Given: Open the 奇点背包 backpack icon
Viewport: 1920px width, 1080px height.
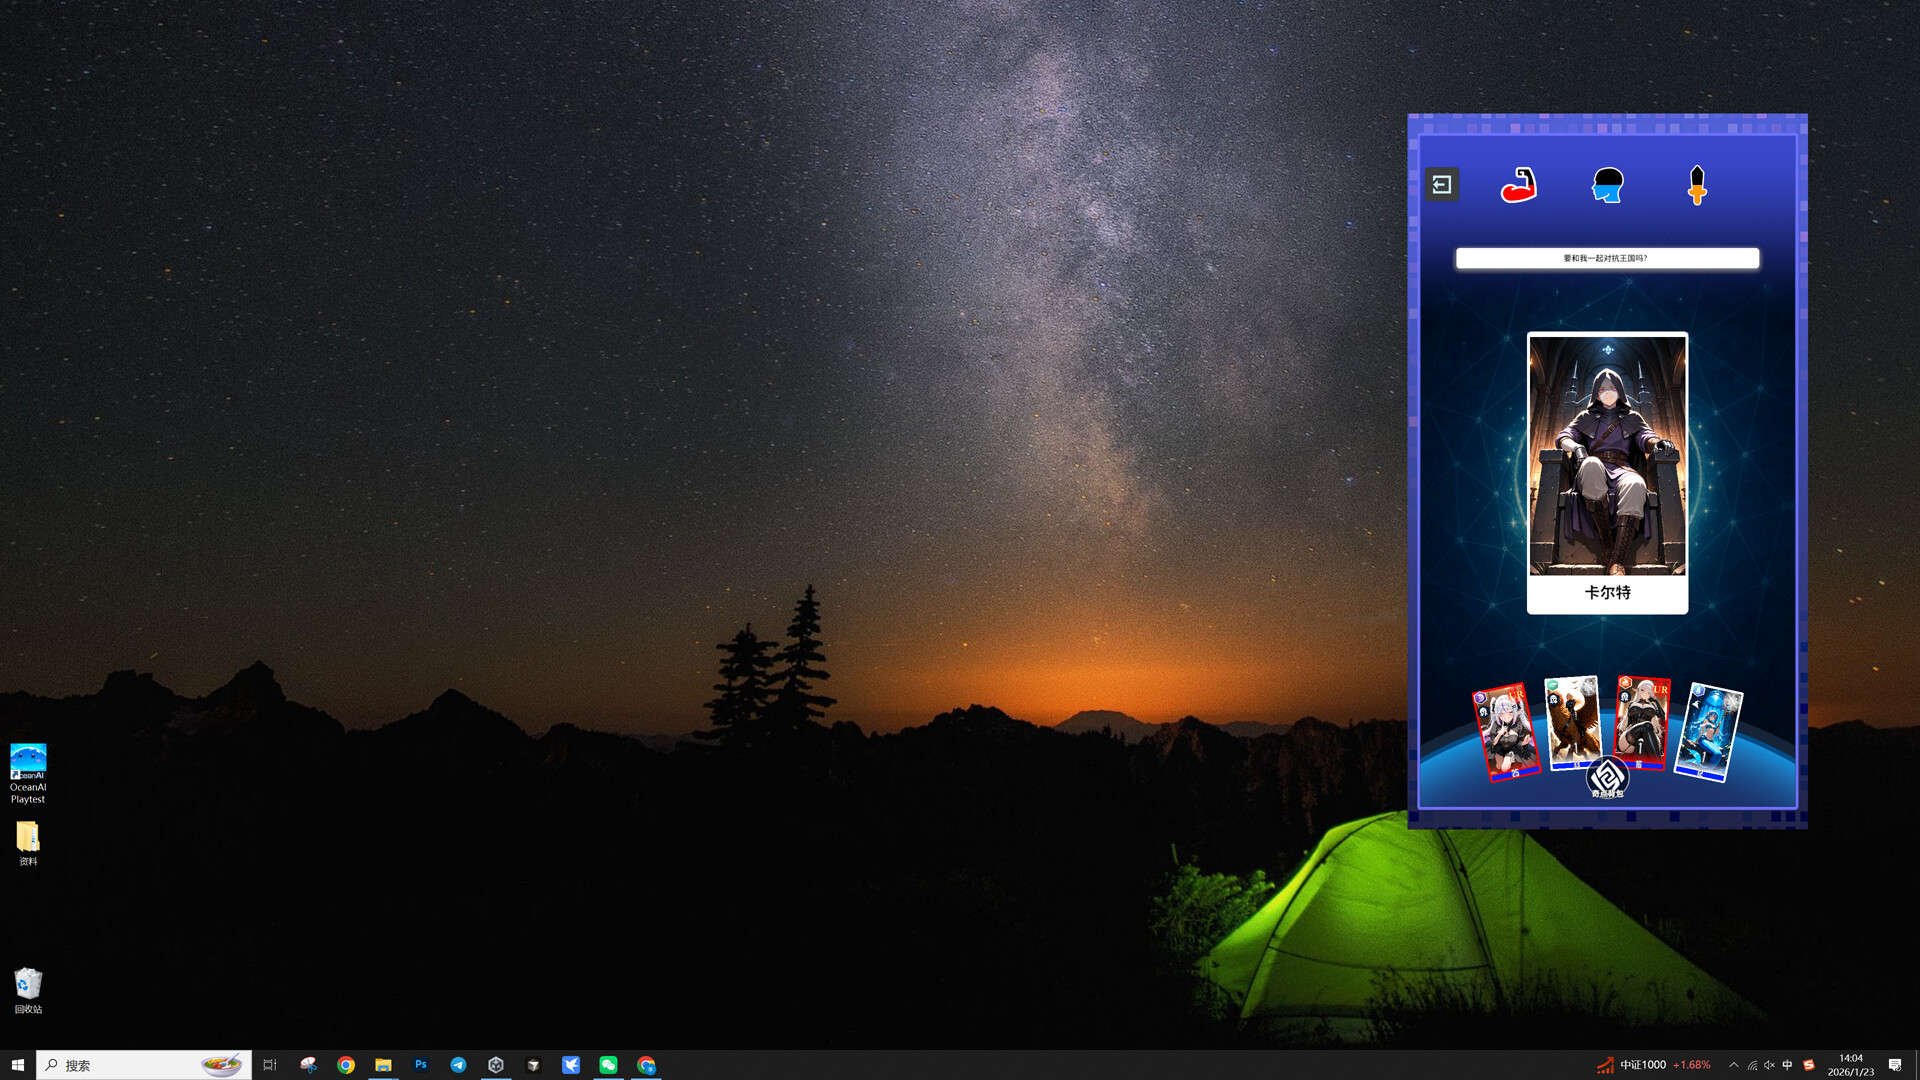Looking at the screenshot, I should pyautogui.click(x=1607, y=778).
